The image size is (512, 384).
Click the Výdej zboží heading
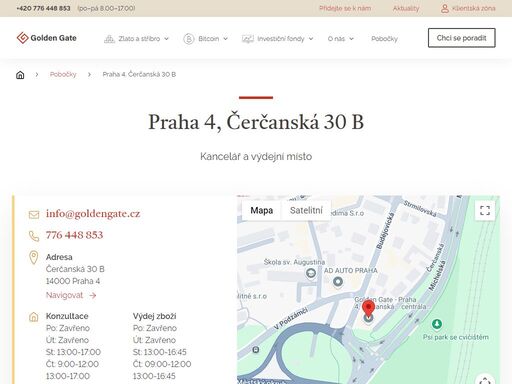coord(154,316)
